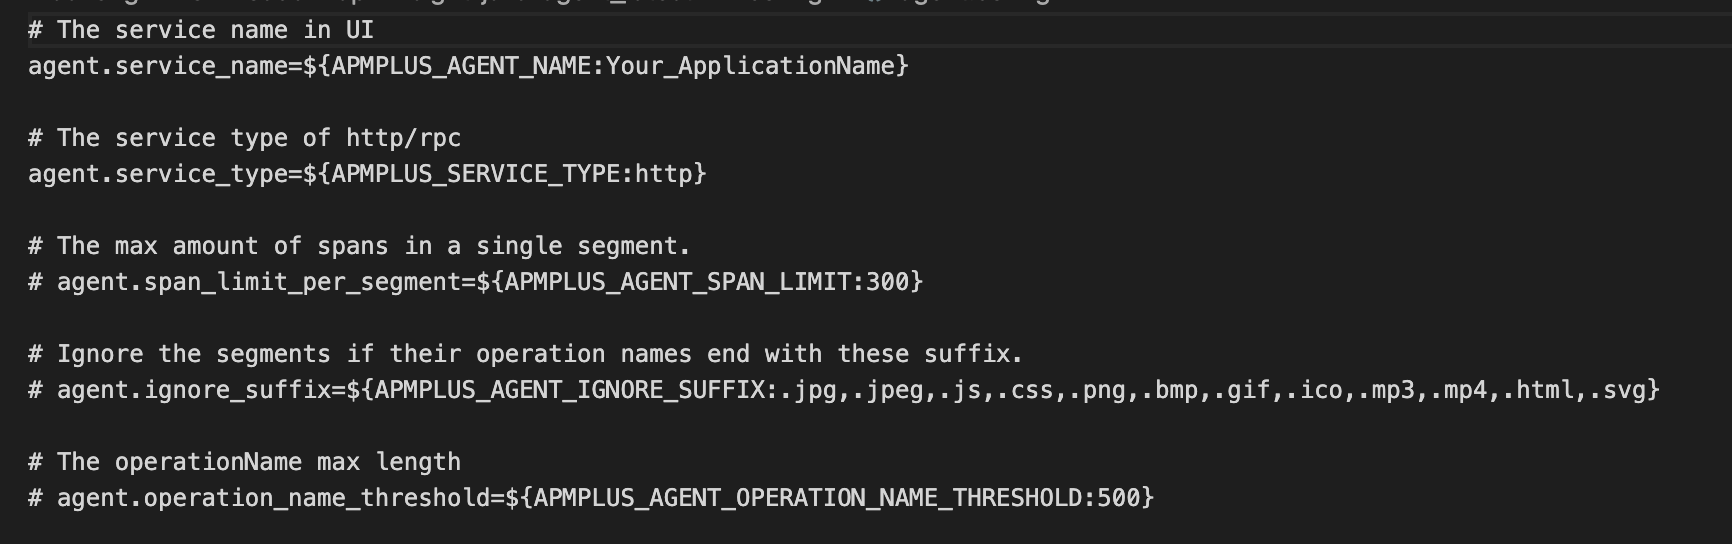
Task: Place cursor on agent.ignore_suffix key
Action: (x=193, y=390)
